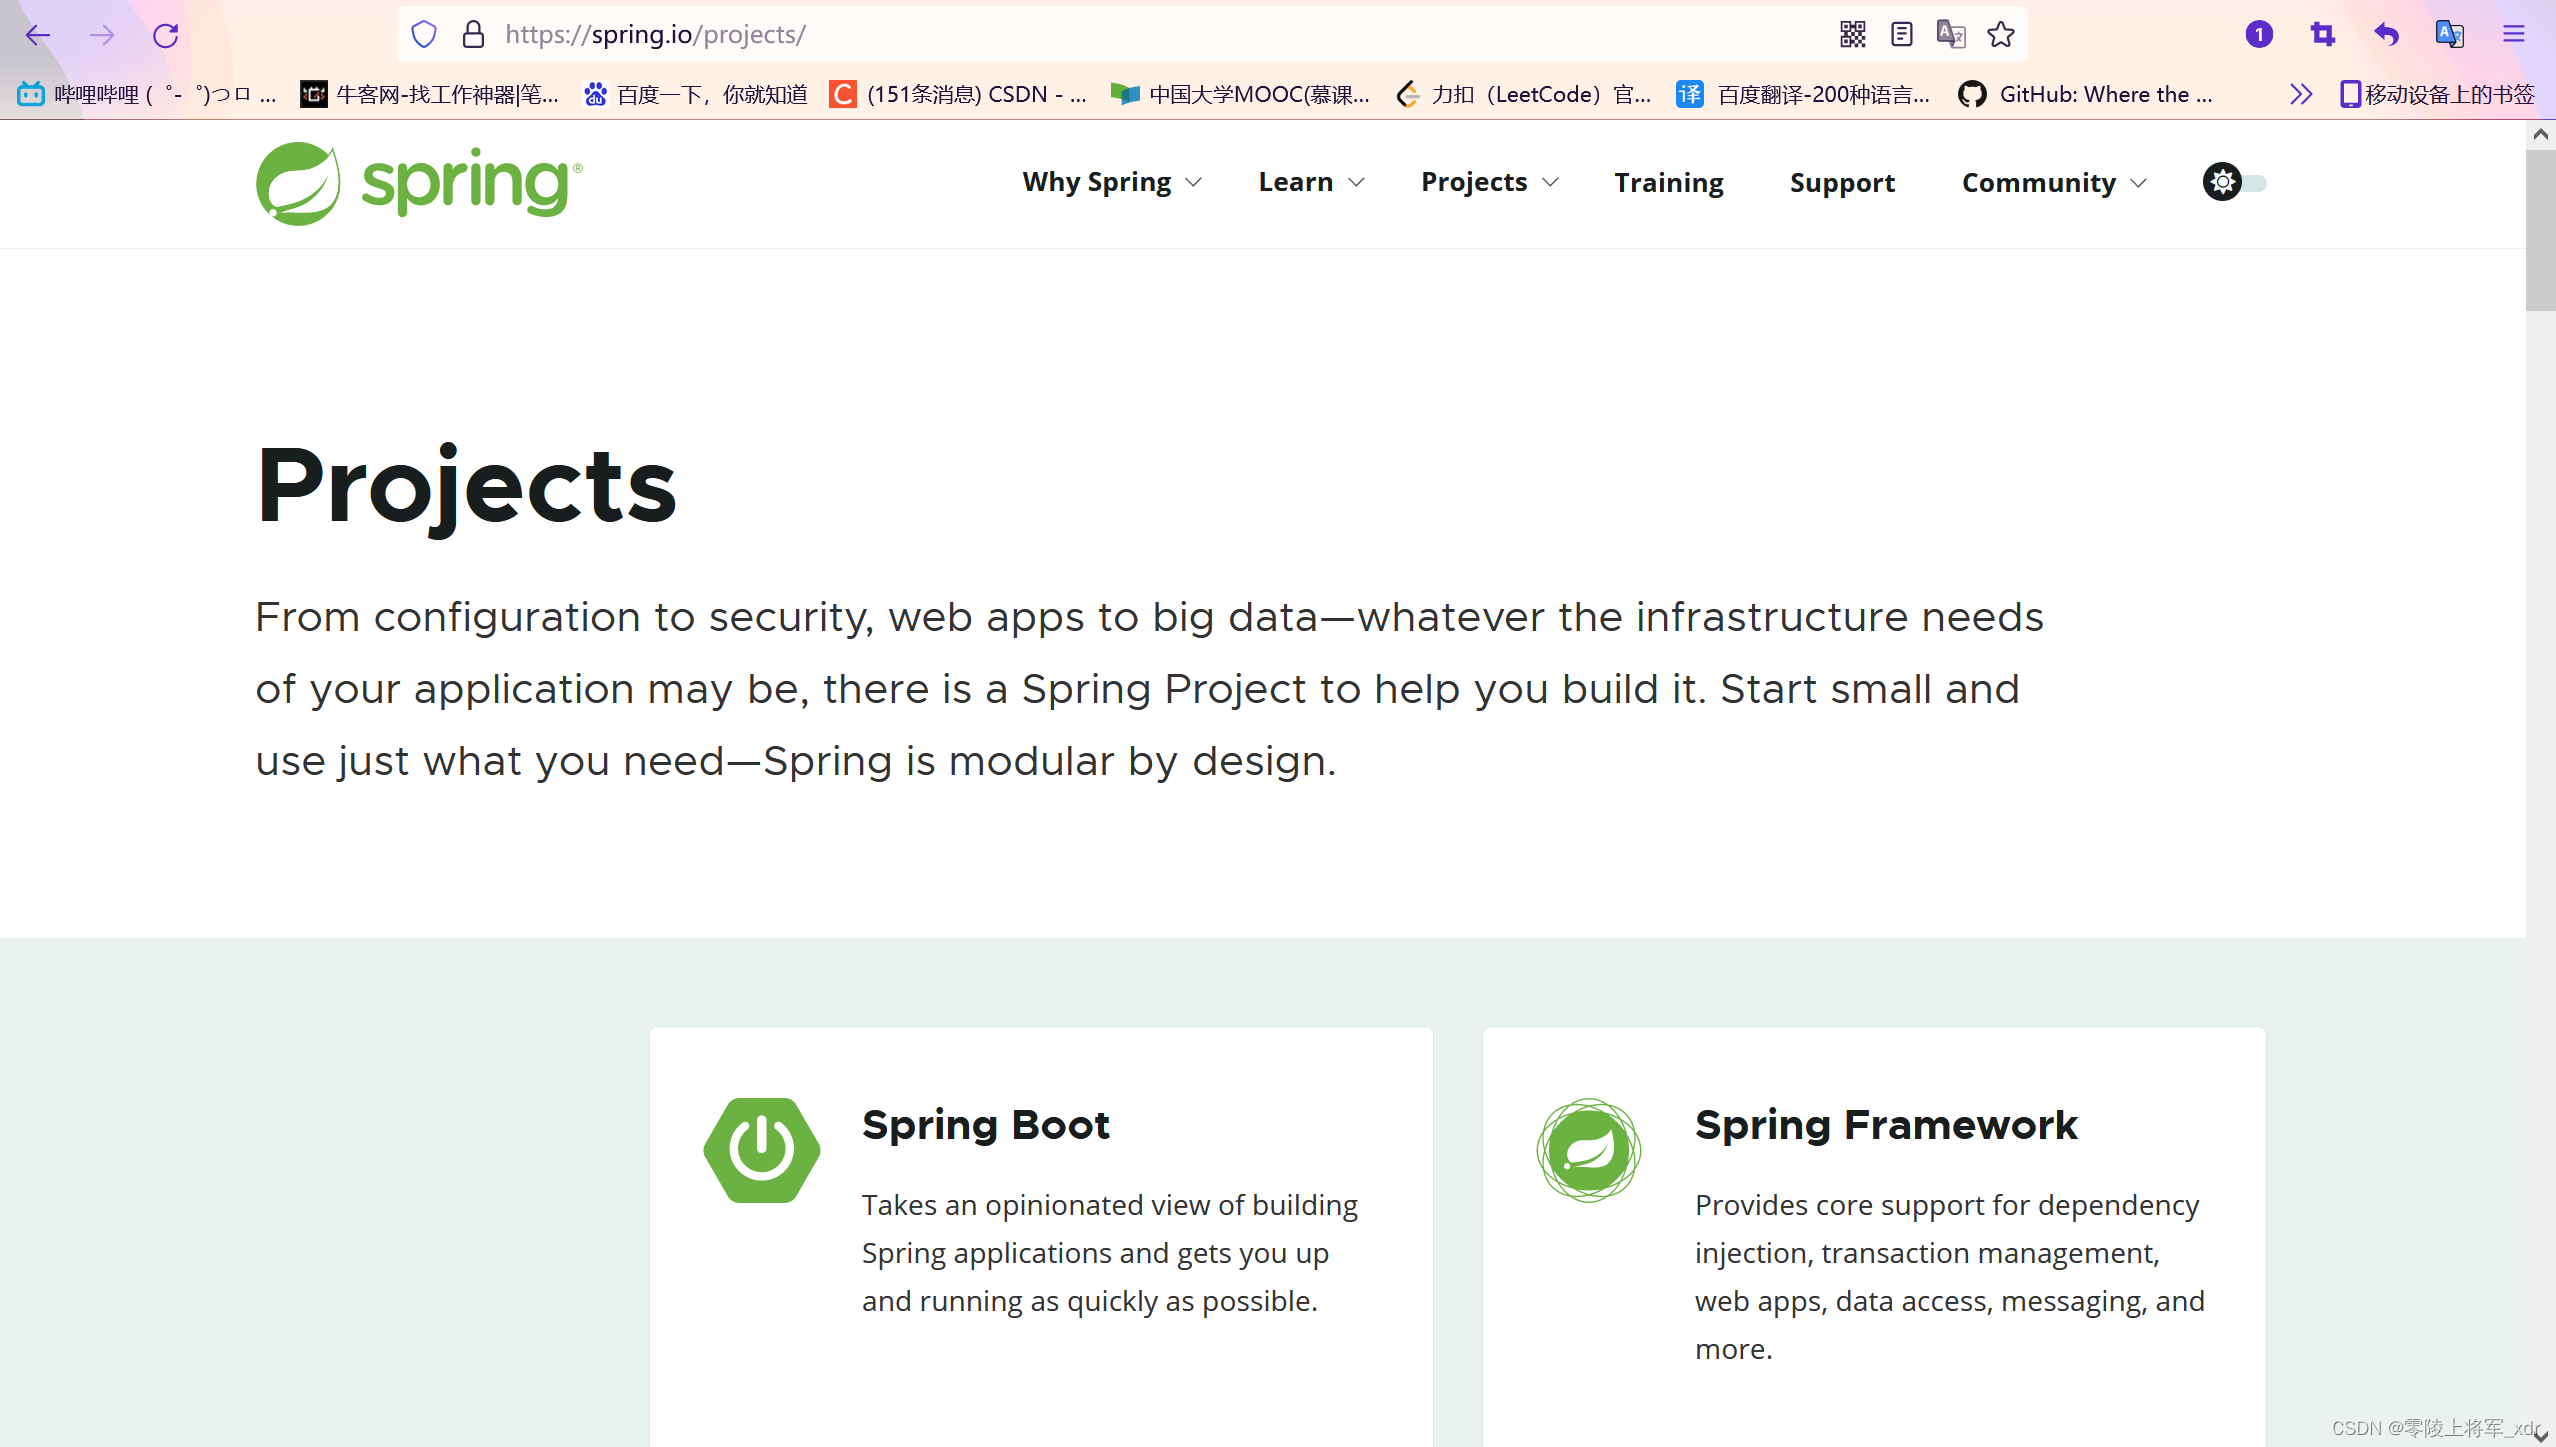Click the Spring Boot power icon
Image resolution: width=2556 pixels, height=1447 pixels.
(x=762, y=1150)
